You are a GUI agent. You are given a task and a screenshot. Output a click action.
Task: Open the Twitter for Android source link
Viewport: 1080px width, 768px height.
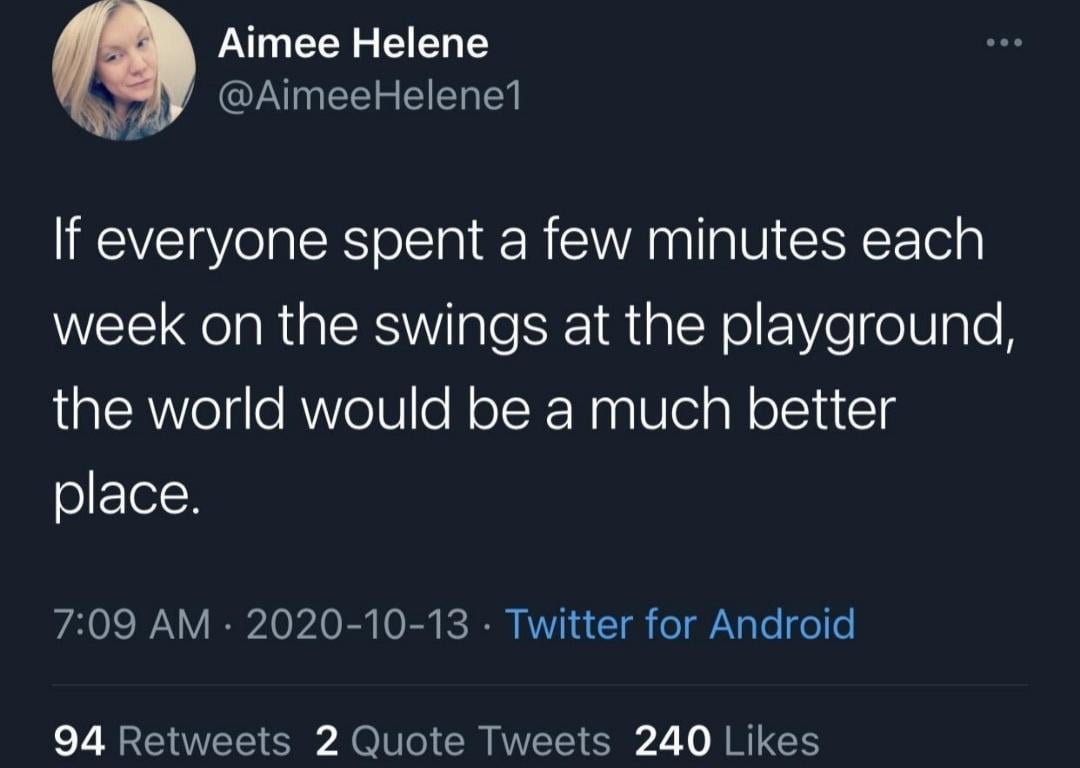coord(680,625)
